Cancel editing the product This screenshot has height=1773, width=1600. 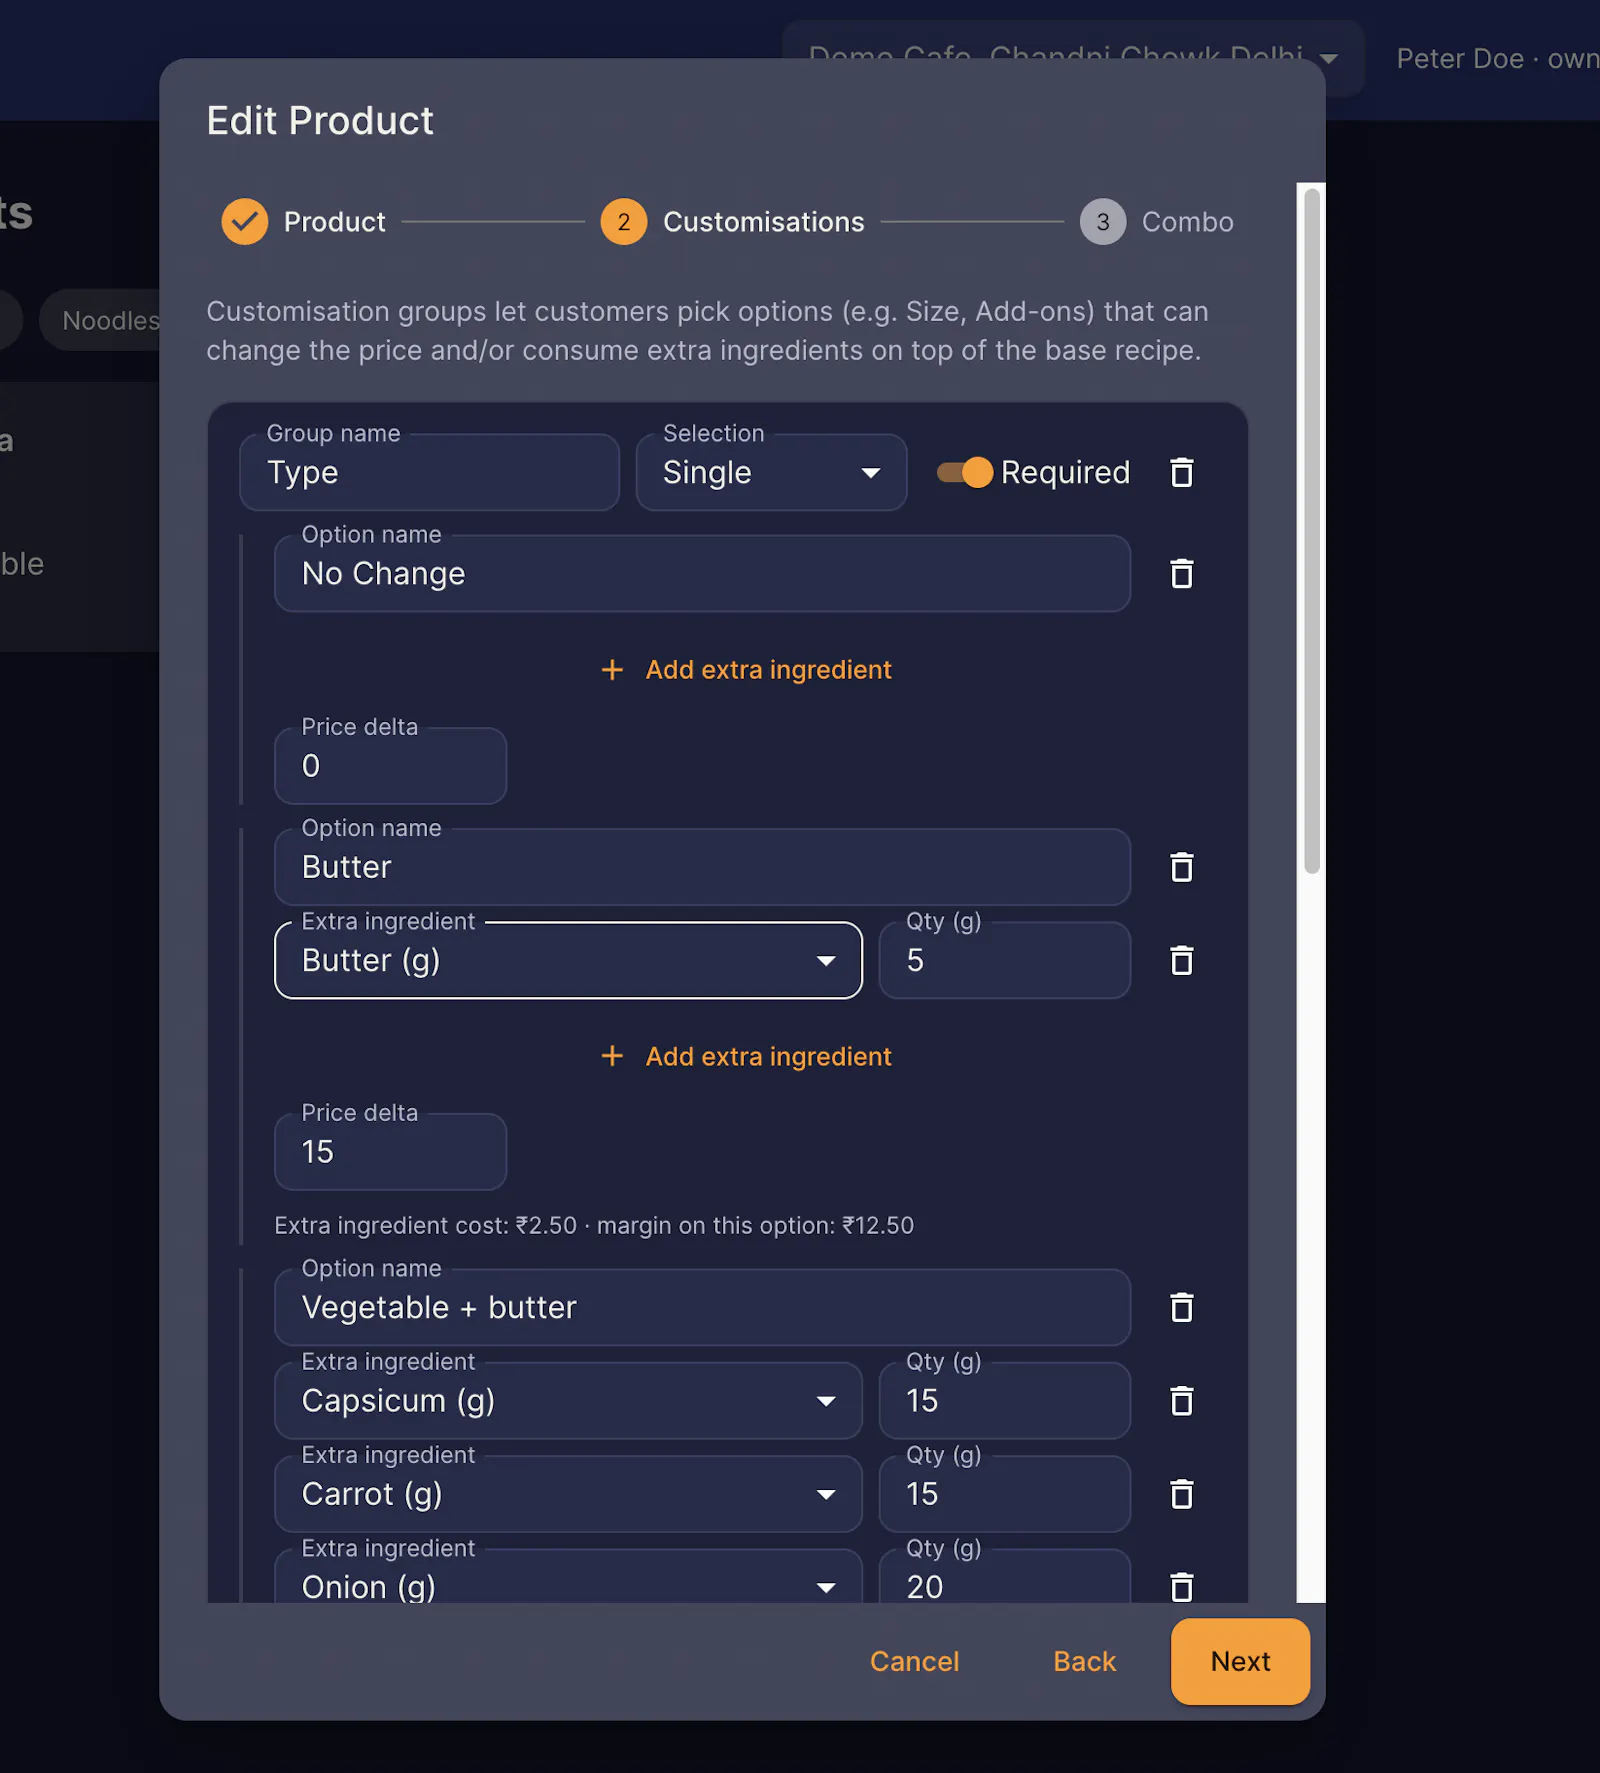914,1661
